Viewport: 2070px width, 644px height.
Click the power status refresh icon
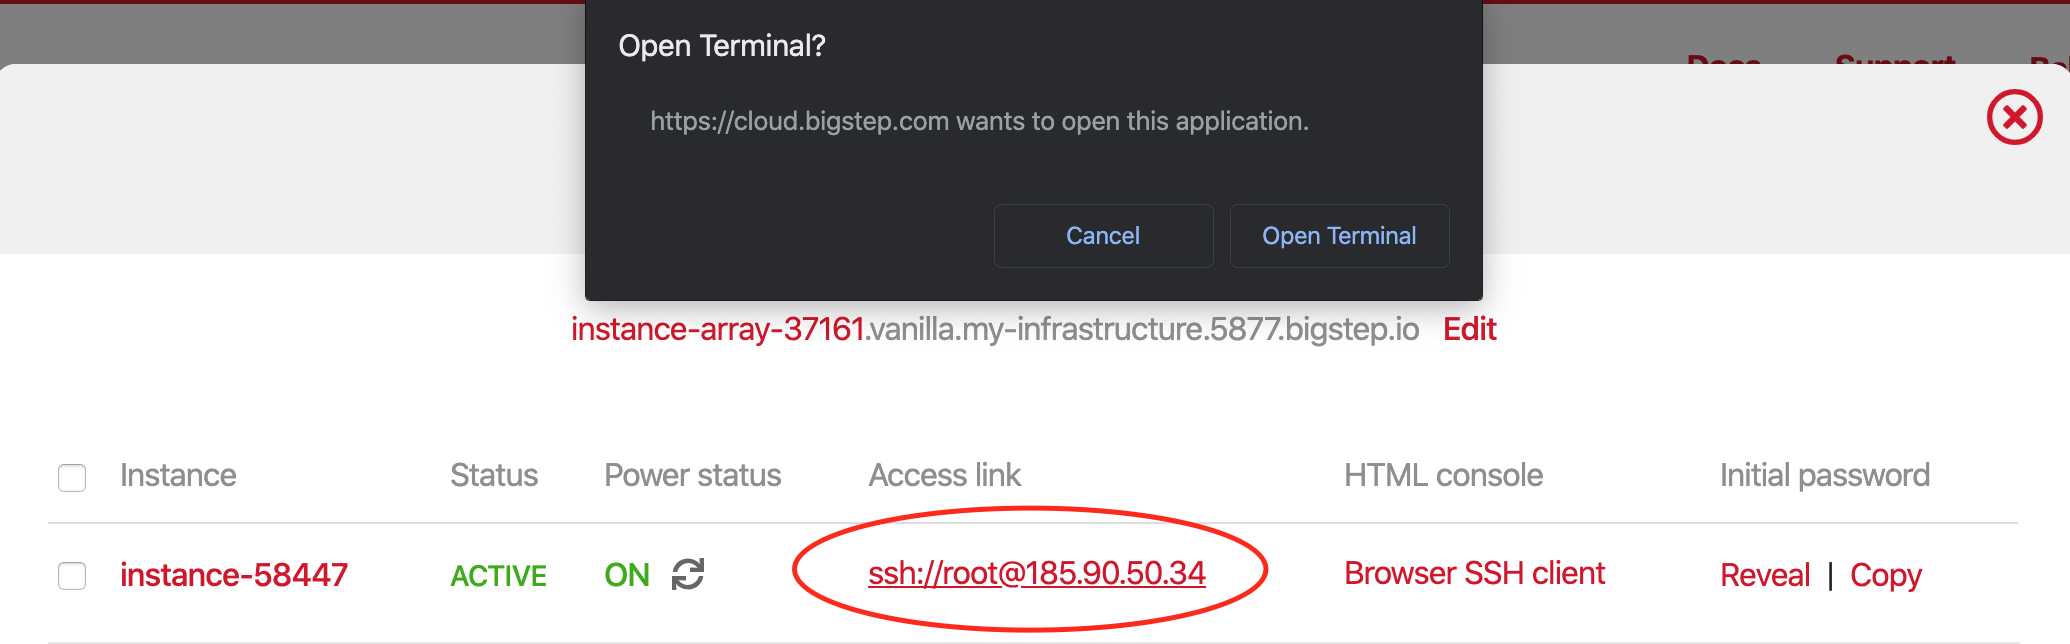[x=688, y=574]
